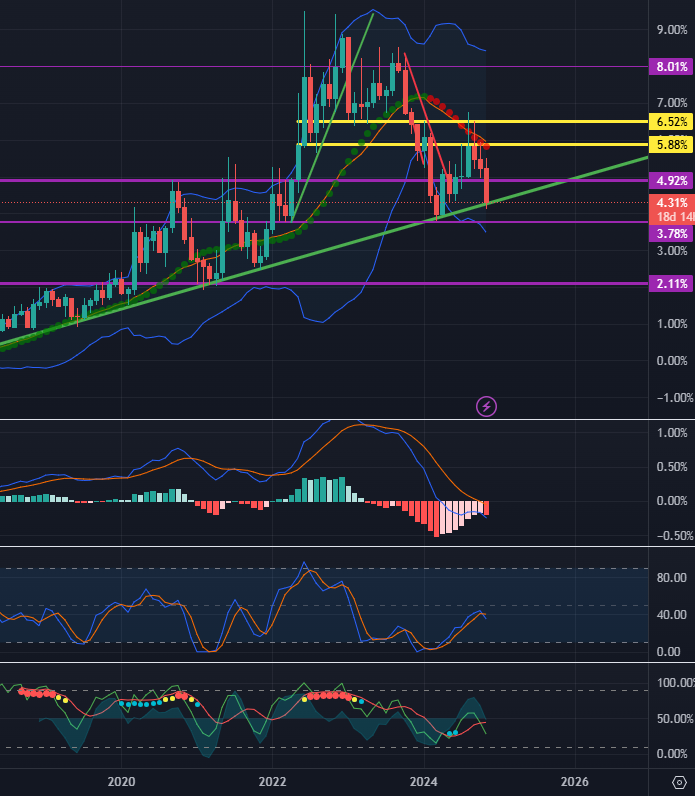The image size is (695, 796).
Task: Open chart settings gear icon at bottom right
Action: click(x=679, y=782)
